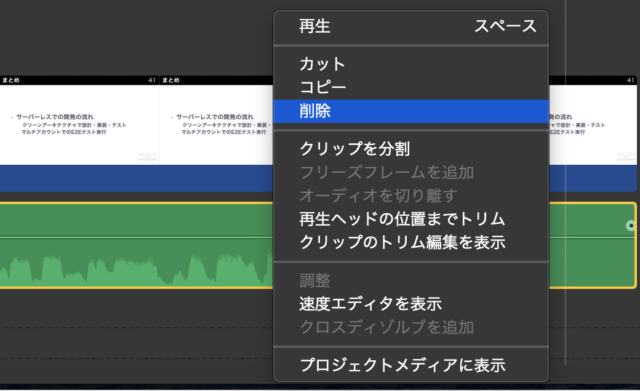This screenshot has height=391, width=640.
Task: Choose 再生ヘッドの位置までトリム
Action: click(411, 219)
